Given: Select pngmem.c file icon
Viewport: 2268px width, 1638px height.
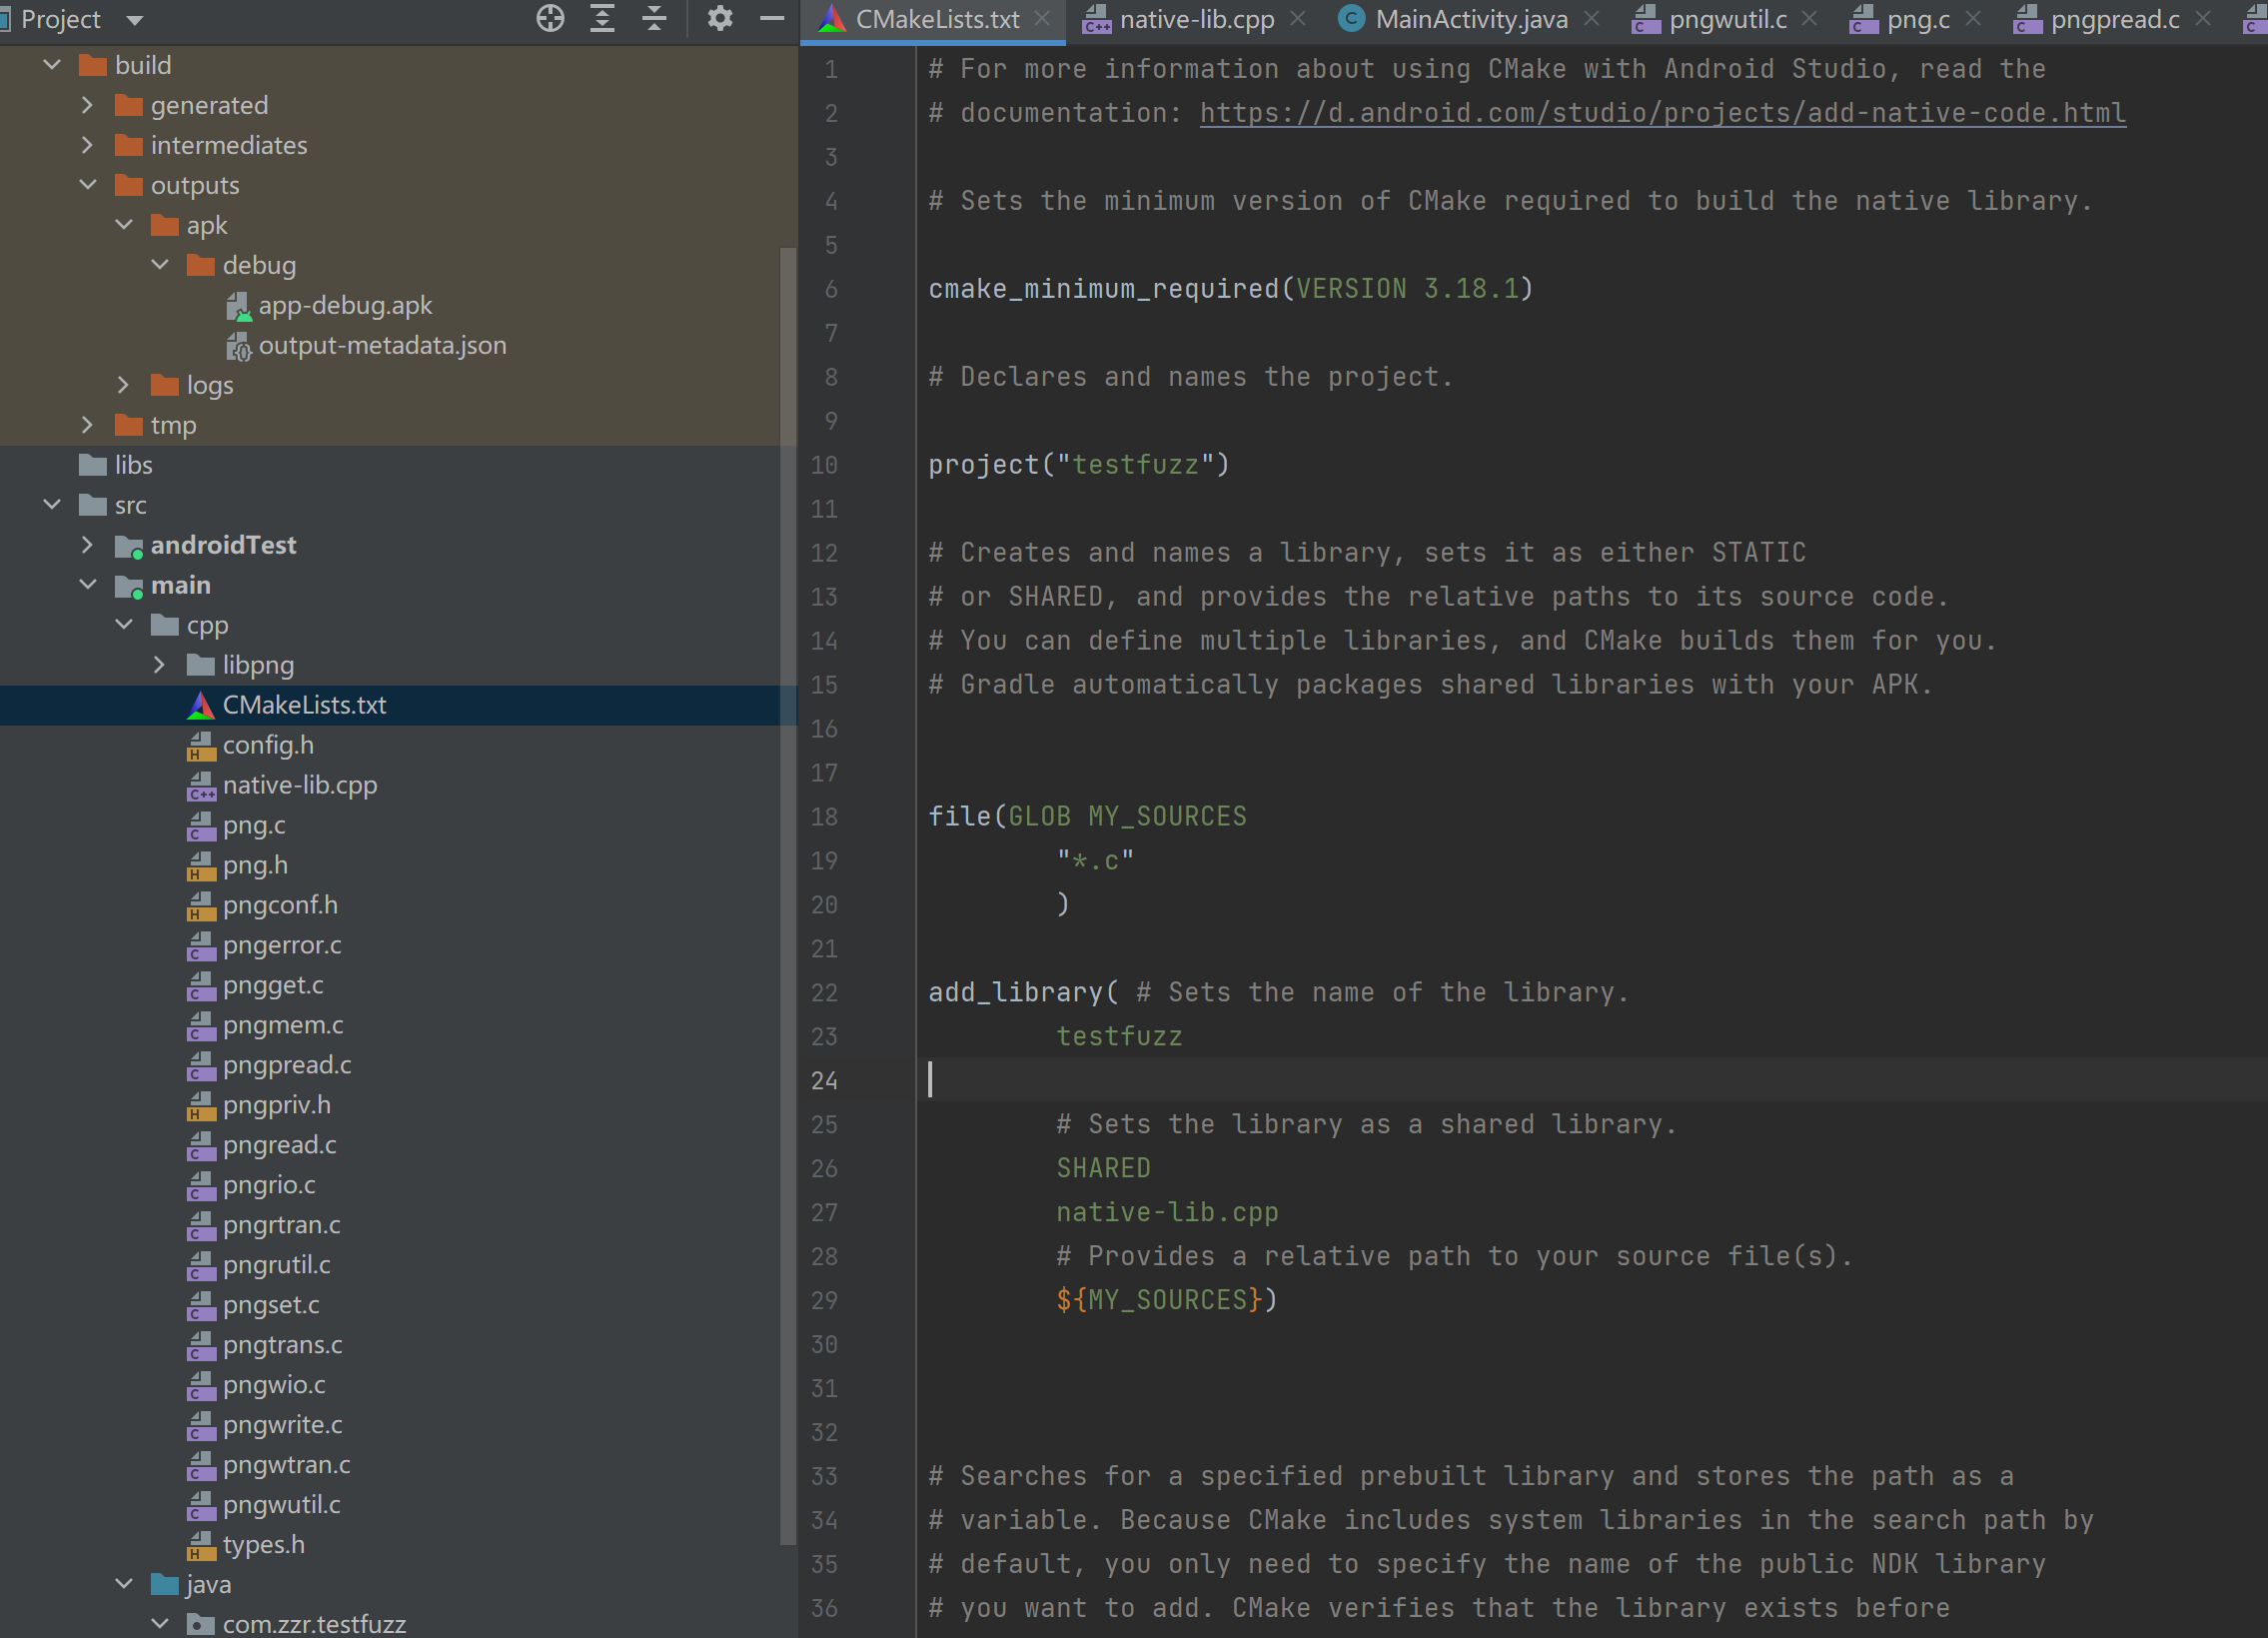Looking at the screenshot, I should pos(201,1026).
